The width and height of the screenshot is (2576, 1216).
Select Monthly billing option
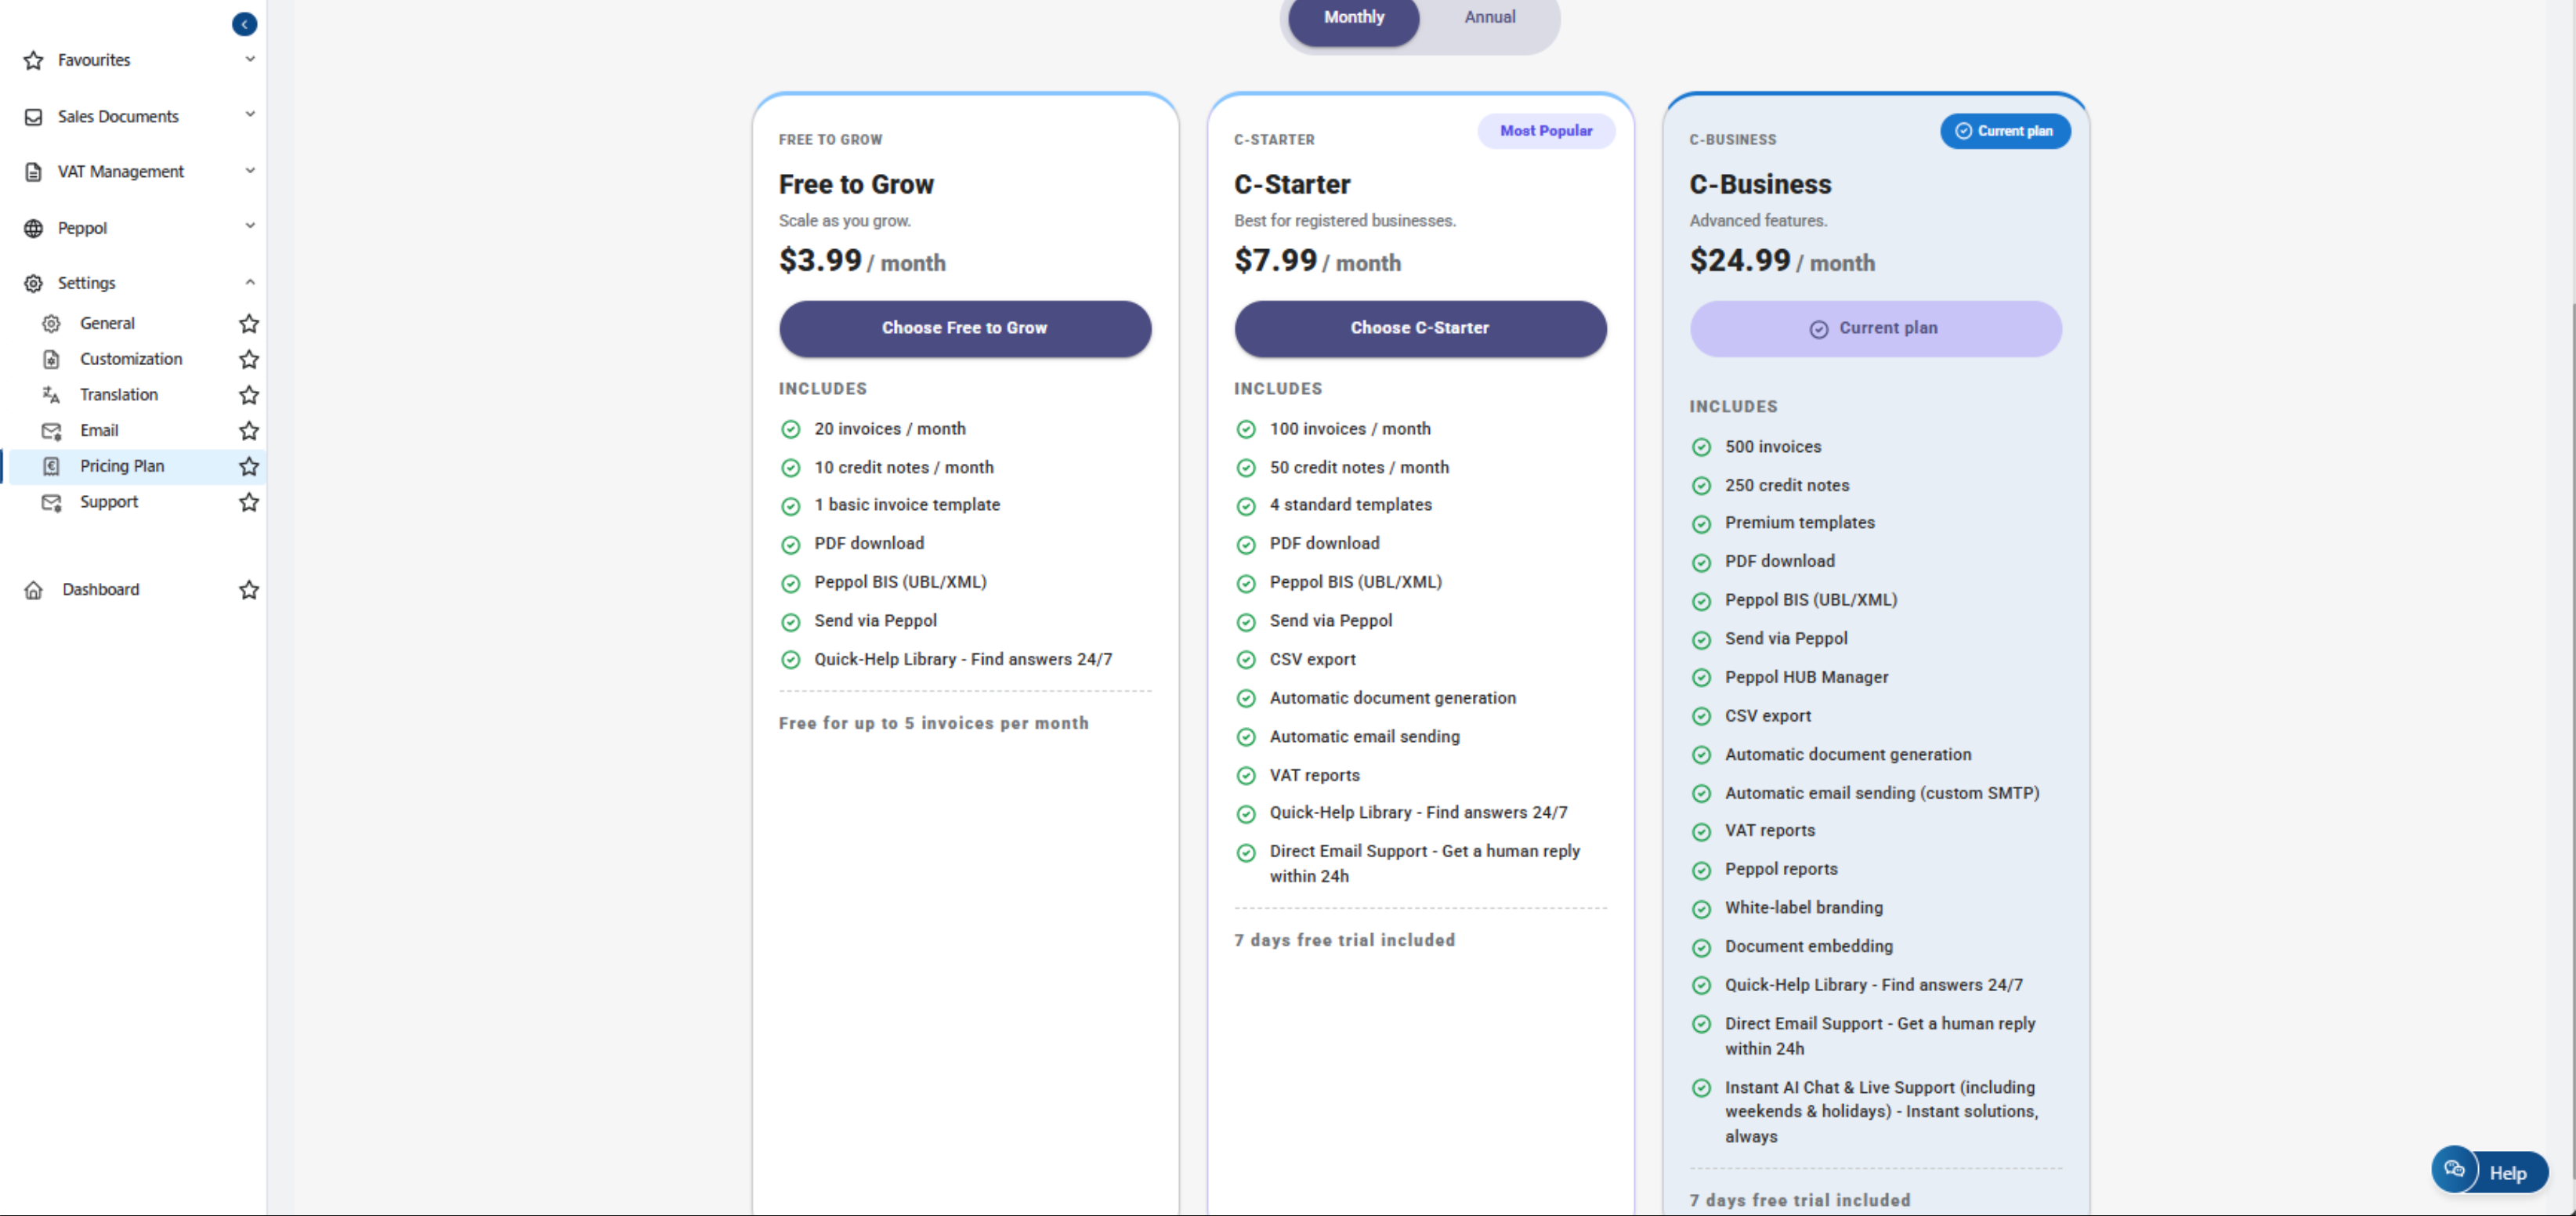[x=1353, y=17]
